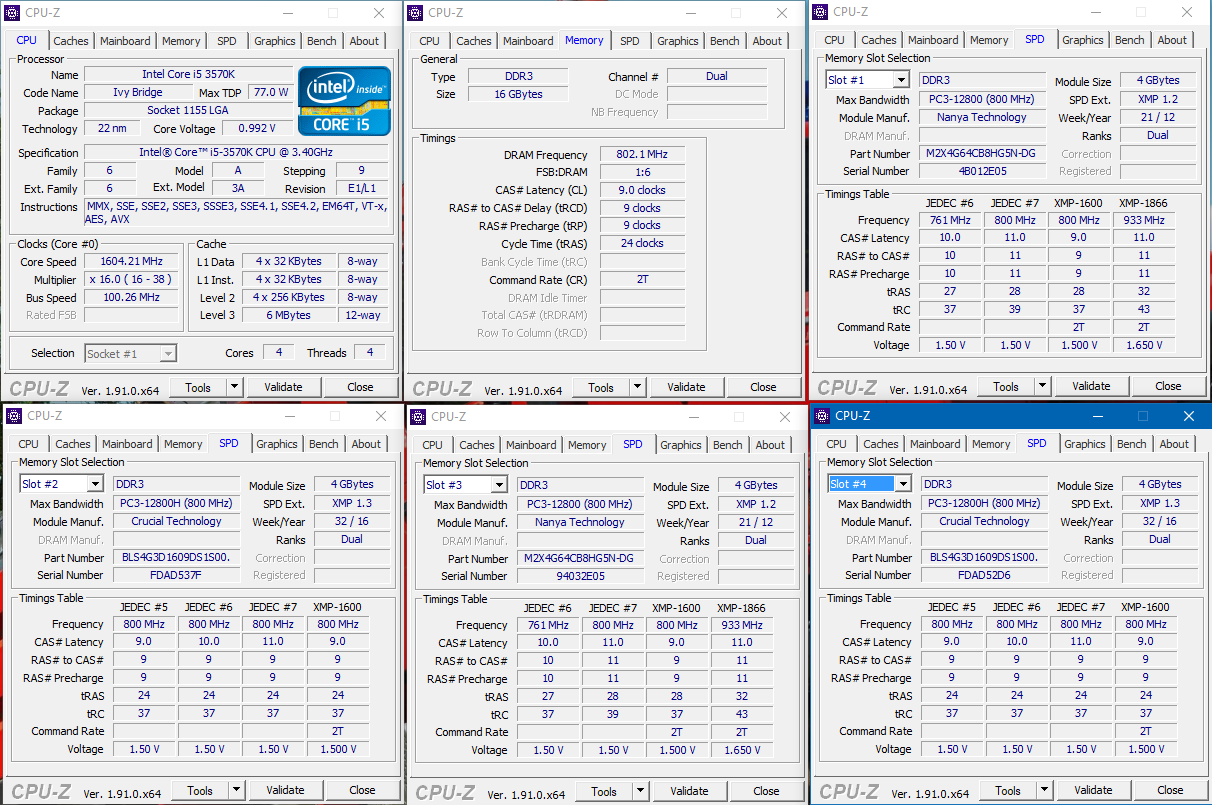This screenshot has width=1212, height=805.
Task: Click Validate in the CPU tab window
Action: [x=283, y=387]
